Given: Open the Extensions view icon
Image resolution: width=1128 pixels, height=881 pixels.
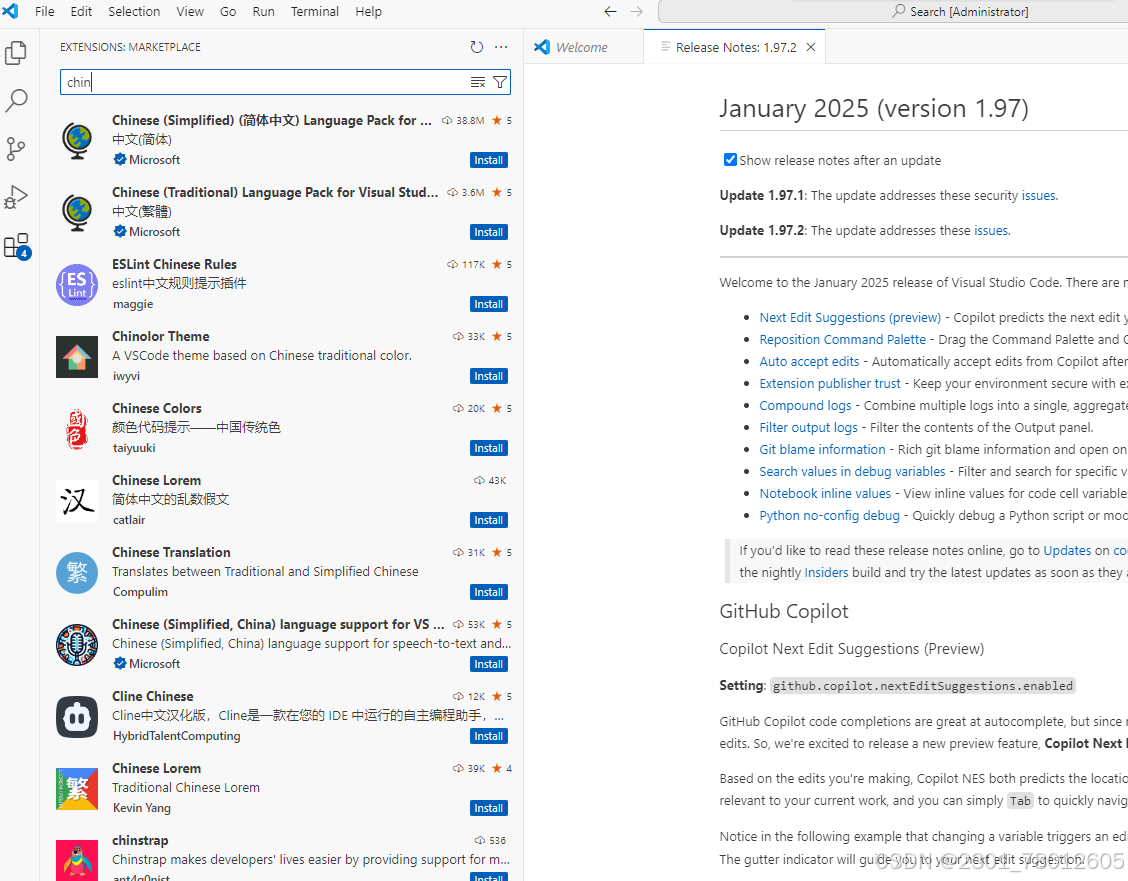Looking at the screenshot, I should pos(16,245).
